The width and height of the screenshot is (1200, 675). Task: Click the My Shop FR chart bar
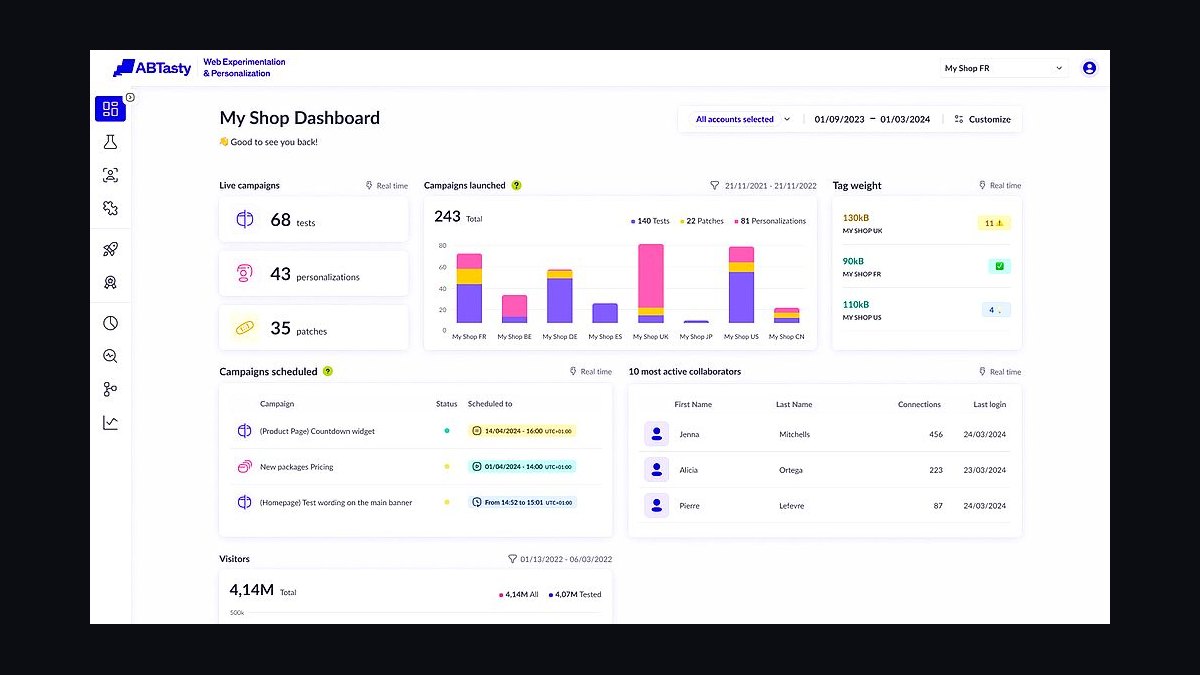coord(469,288)
